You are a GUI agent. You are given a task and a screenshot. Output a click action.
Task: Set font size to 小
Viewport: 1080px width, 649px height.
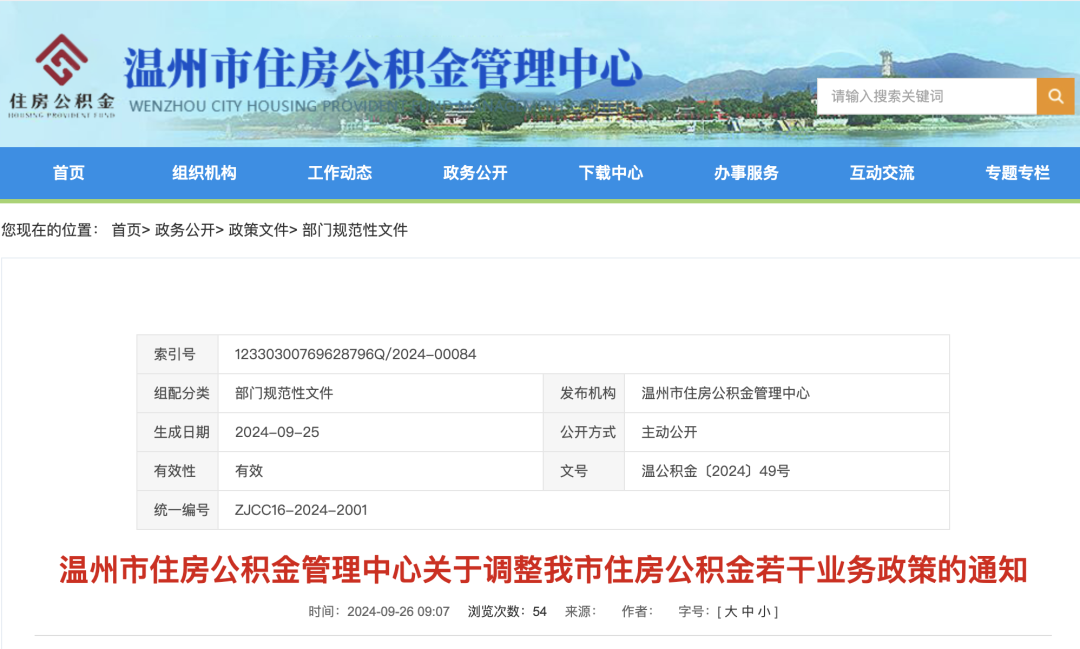(x=764, y=612)
